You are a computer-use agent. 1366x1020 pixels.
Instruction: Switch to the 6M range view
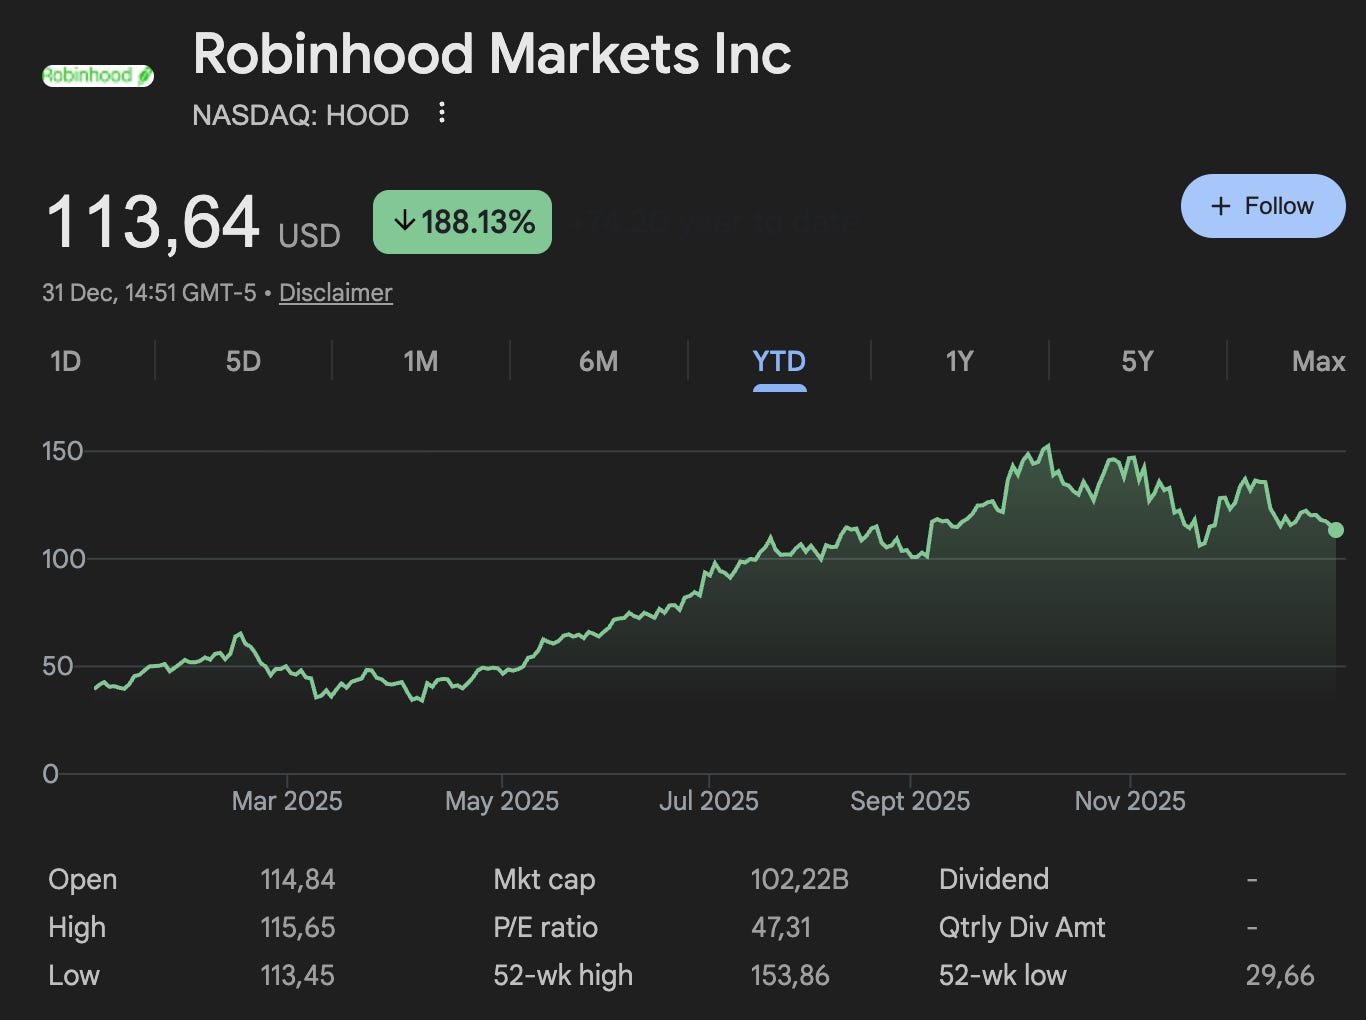pyautogui.click(x=598, y=361)
